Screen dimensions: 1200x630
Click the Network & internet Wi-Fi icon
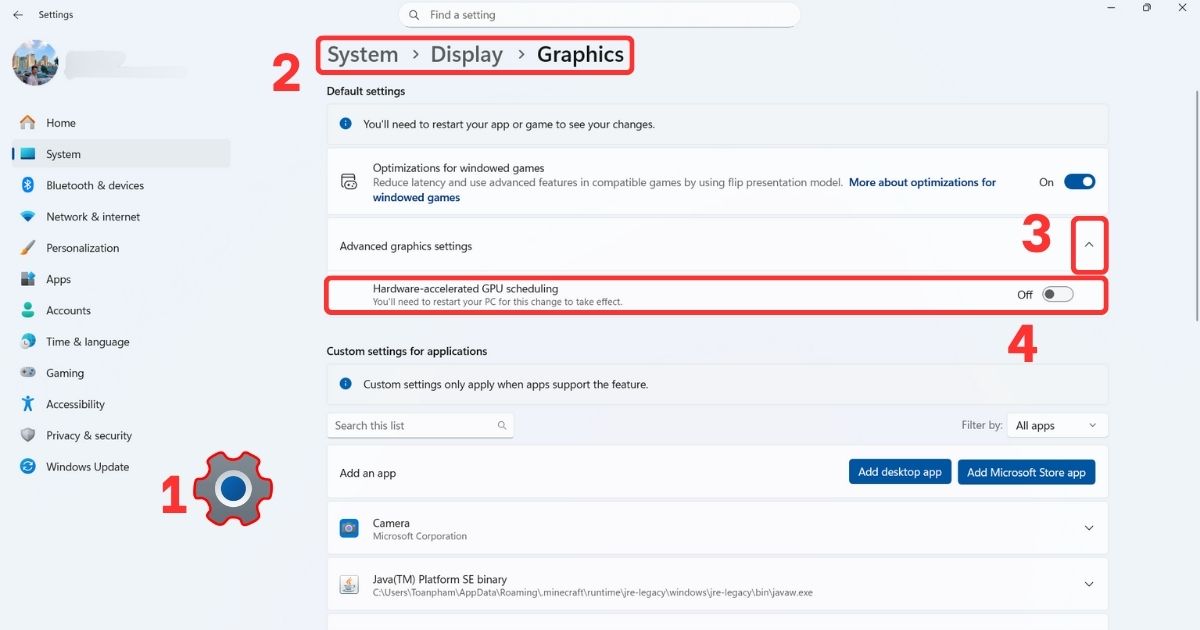coord(27,217)
